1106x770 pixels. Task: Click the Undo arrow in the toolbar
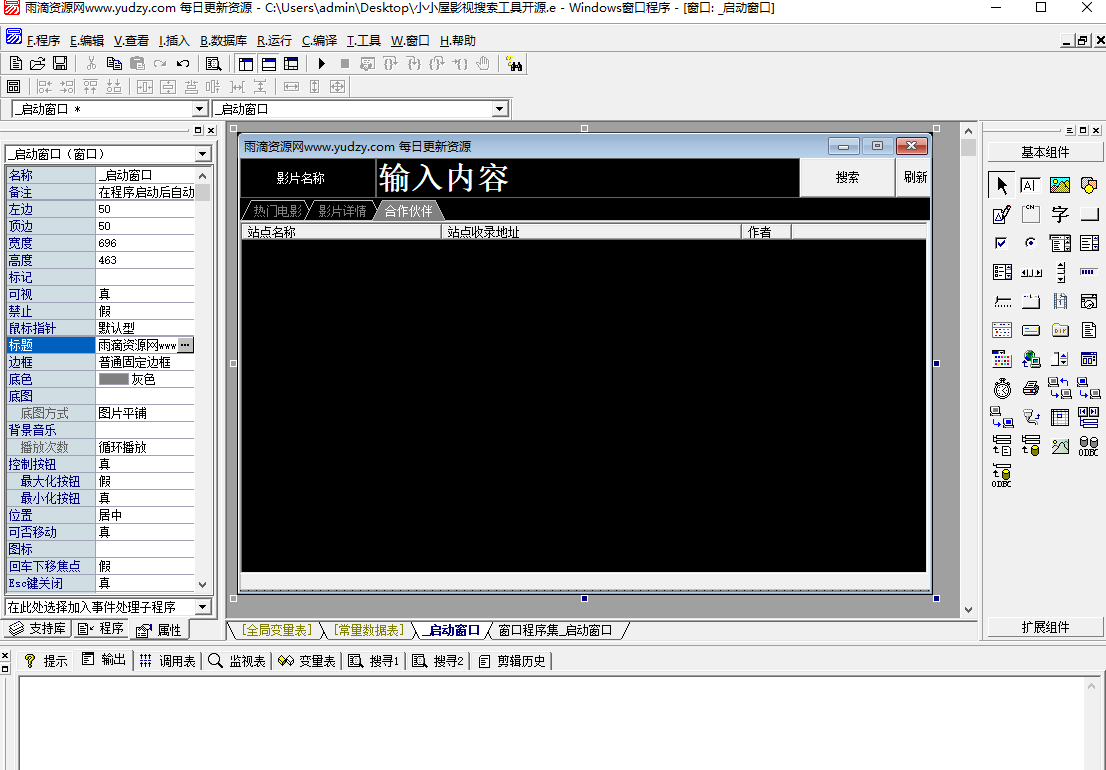pyautogui.click(x=183, y=64)
